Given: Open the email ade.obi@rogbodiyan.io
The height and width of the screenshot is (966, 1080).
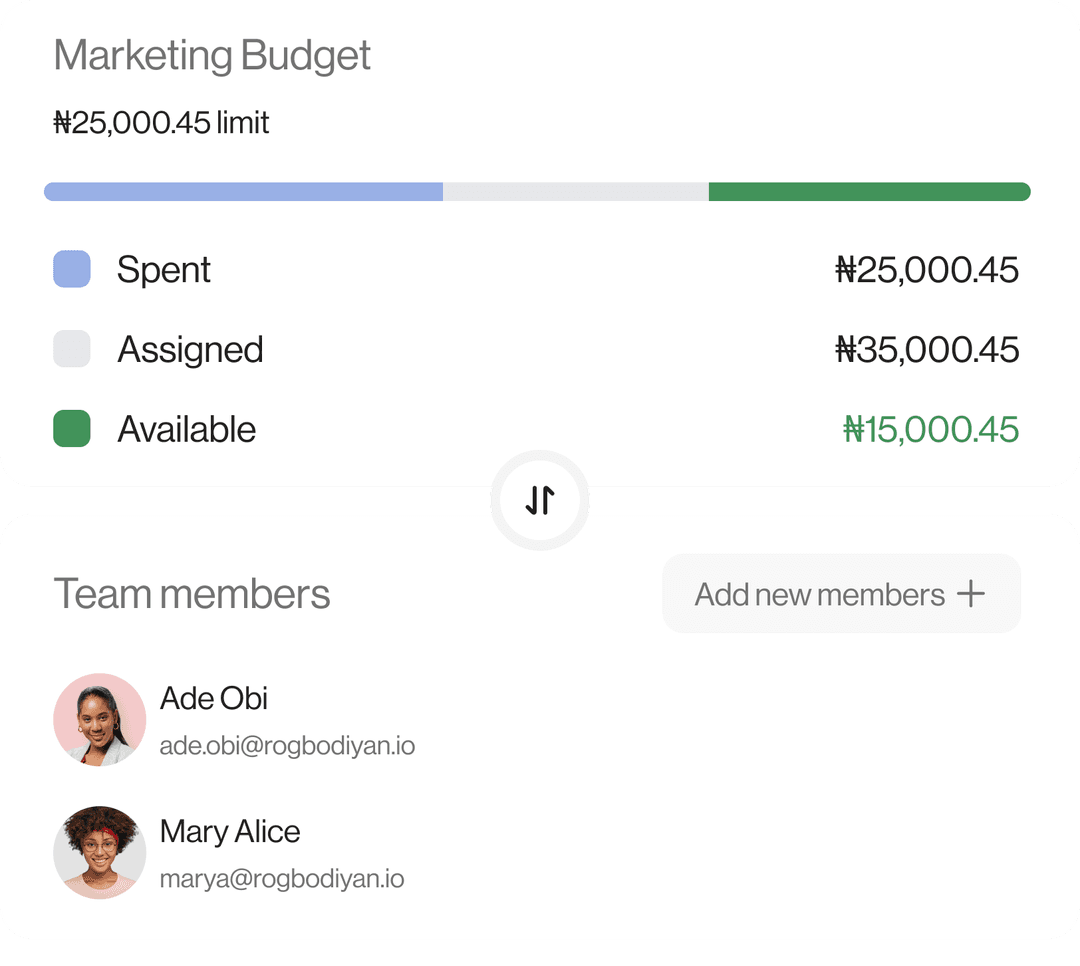Looking at the screenshot, I should tap(288, 745).
